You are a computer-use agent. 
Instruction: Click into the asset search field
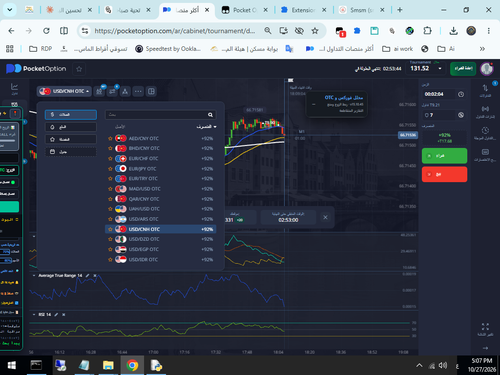pyautogui.click(x=161, y=115)
